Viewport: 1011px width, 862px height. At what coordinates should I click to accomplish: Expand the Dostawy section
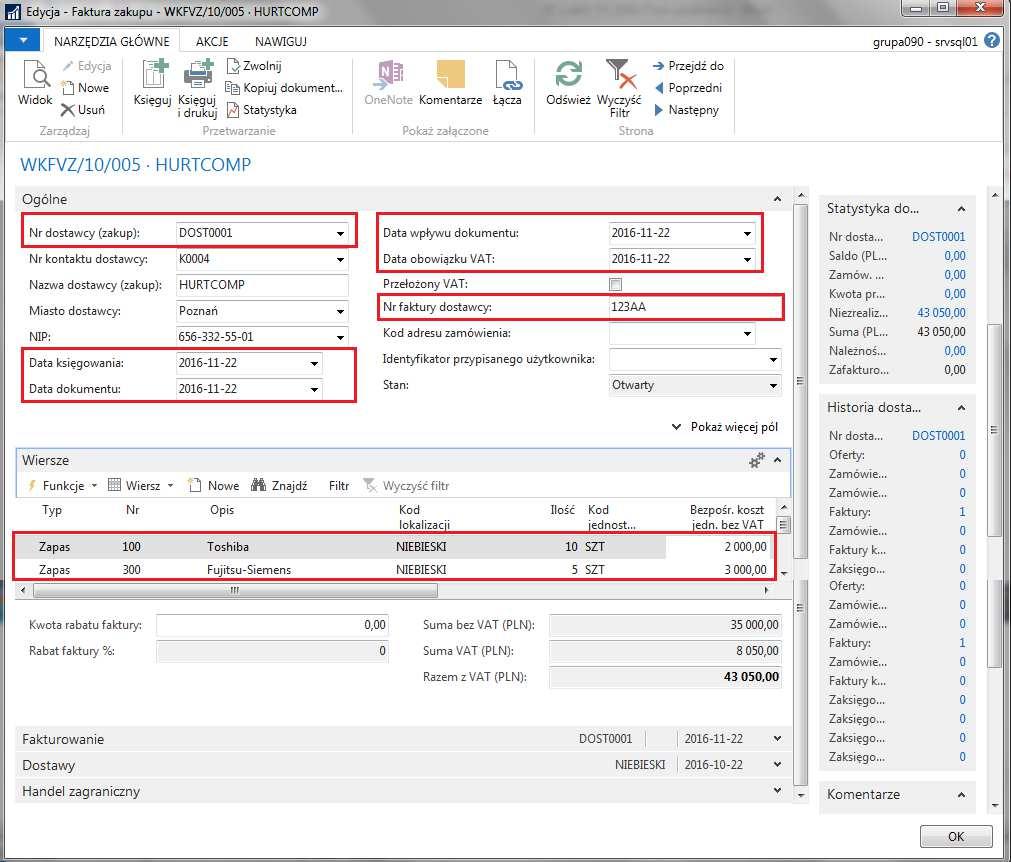(x=778, y=765)
